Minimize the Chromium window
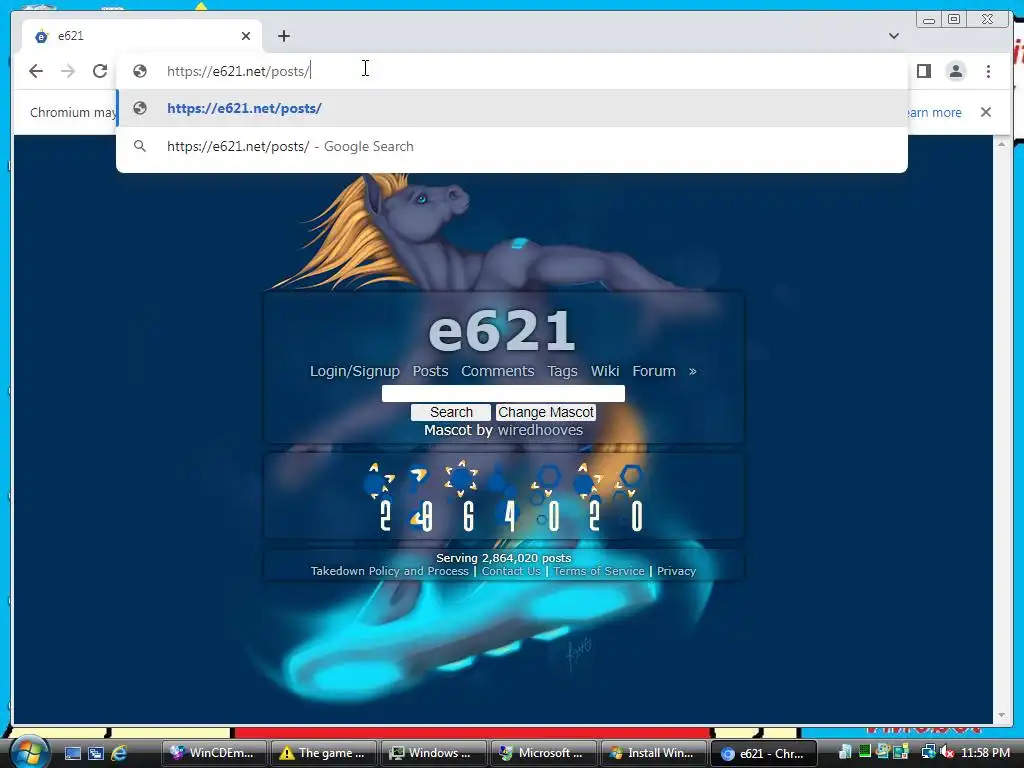 pyautogui.click(x=929, y=20)
